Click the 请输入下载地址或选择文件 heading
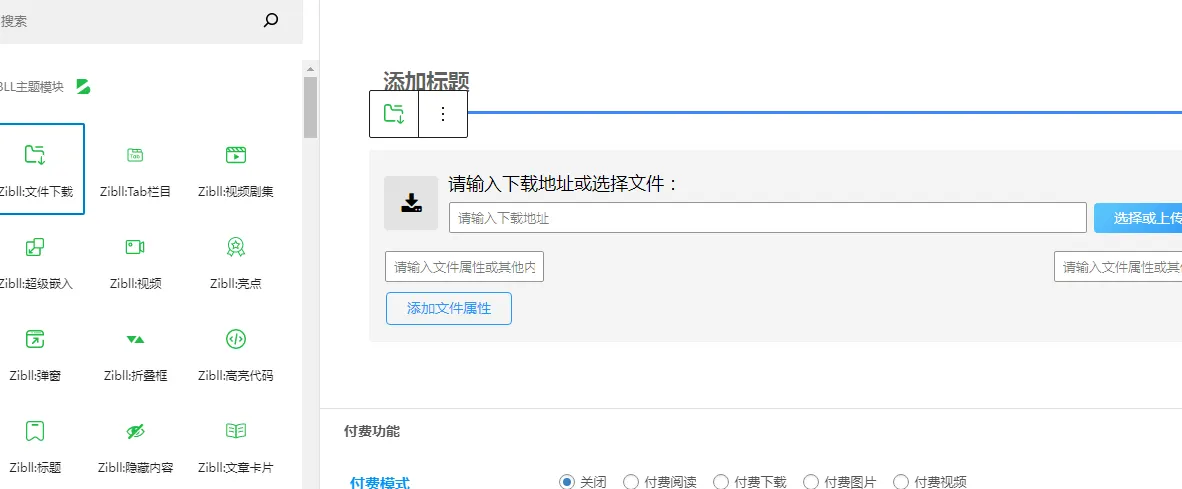The image size is (1182, 489). tap(564, 184)
